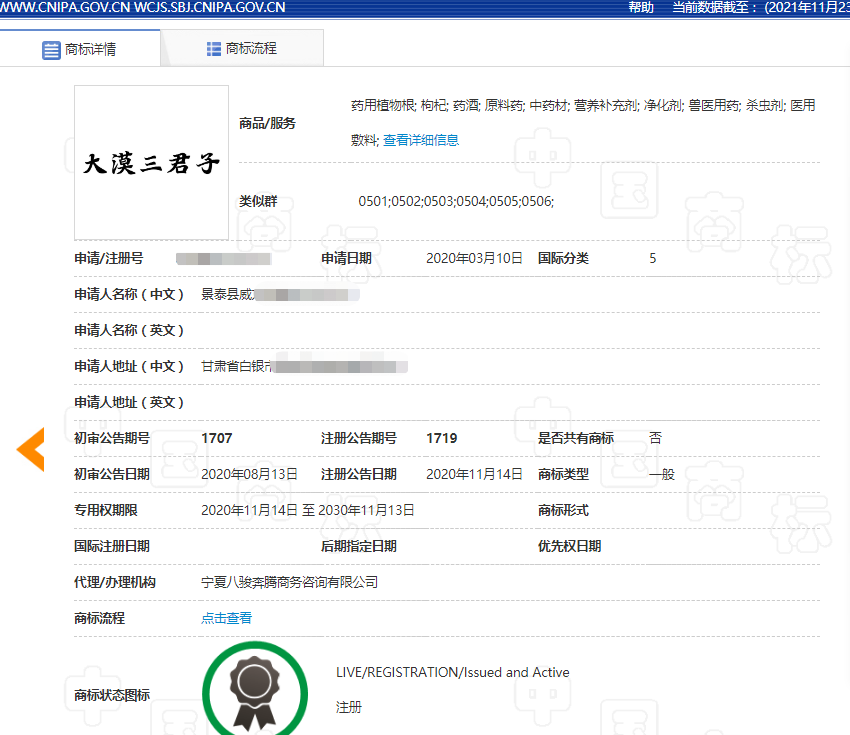Viewport: 850px width, 735px height.
Task: Click the orange left arrow
Action: pos(31,449)
